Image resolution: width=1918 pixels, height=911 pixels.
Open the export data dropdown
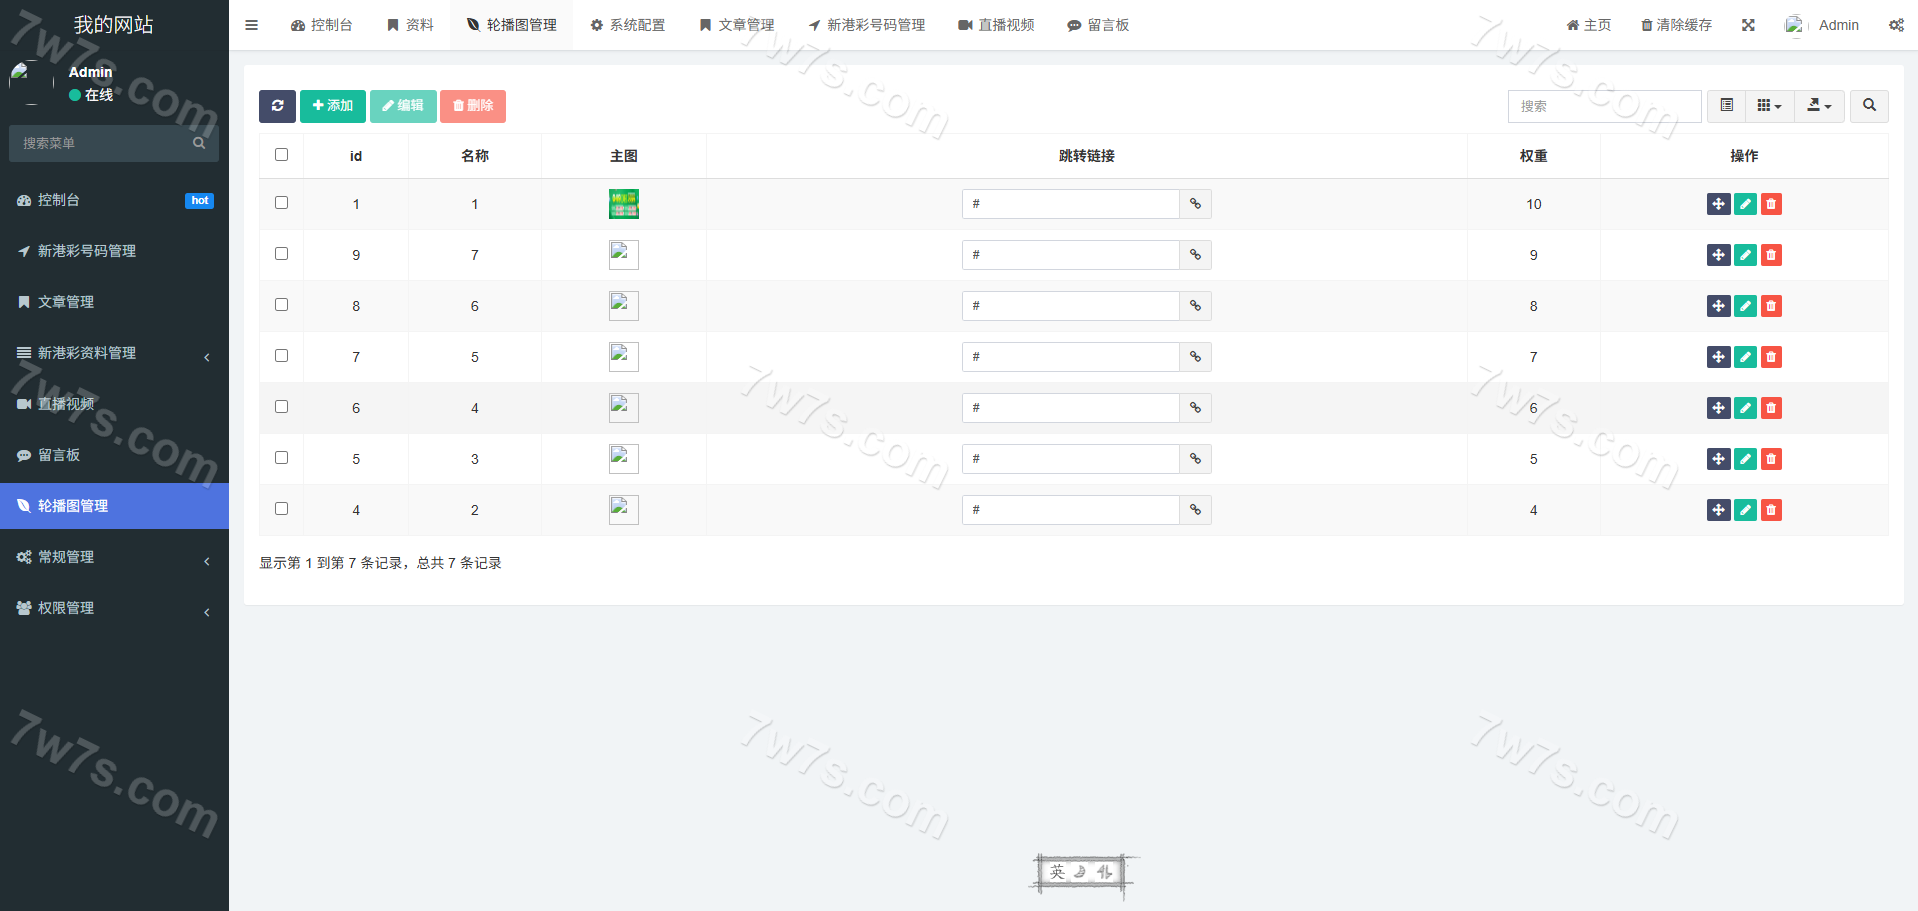(x=1819, y=106)
